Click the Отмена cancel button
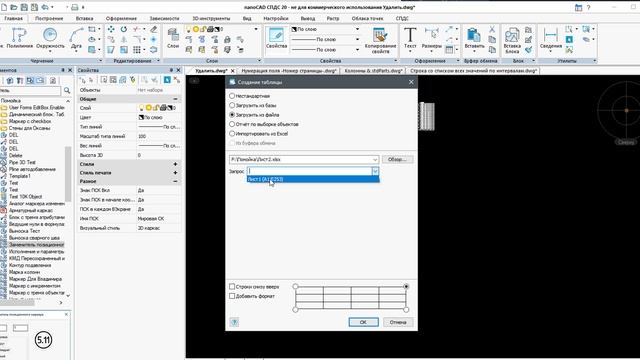The image size is (640, 360). click(x=398, y=322)
